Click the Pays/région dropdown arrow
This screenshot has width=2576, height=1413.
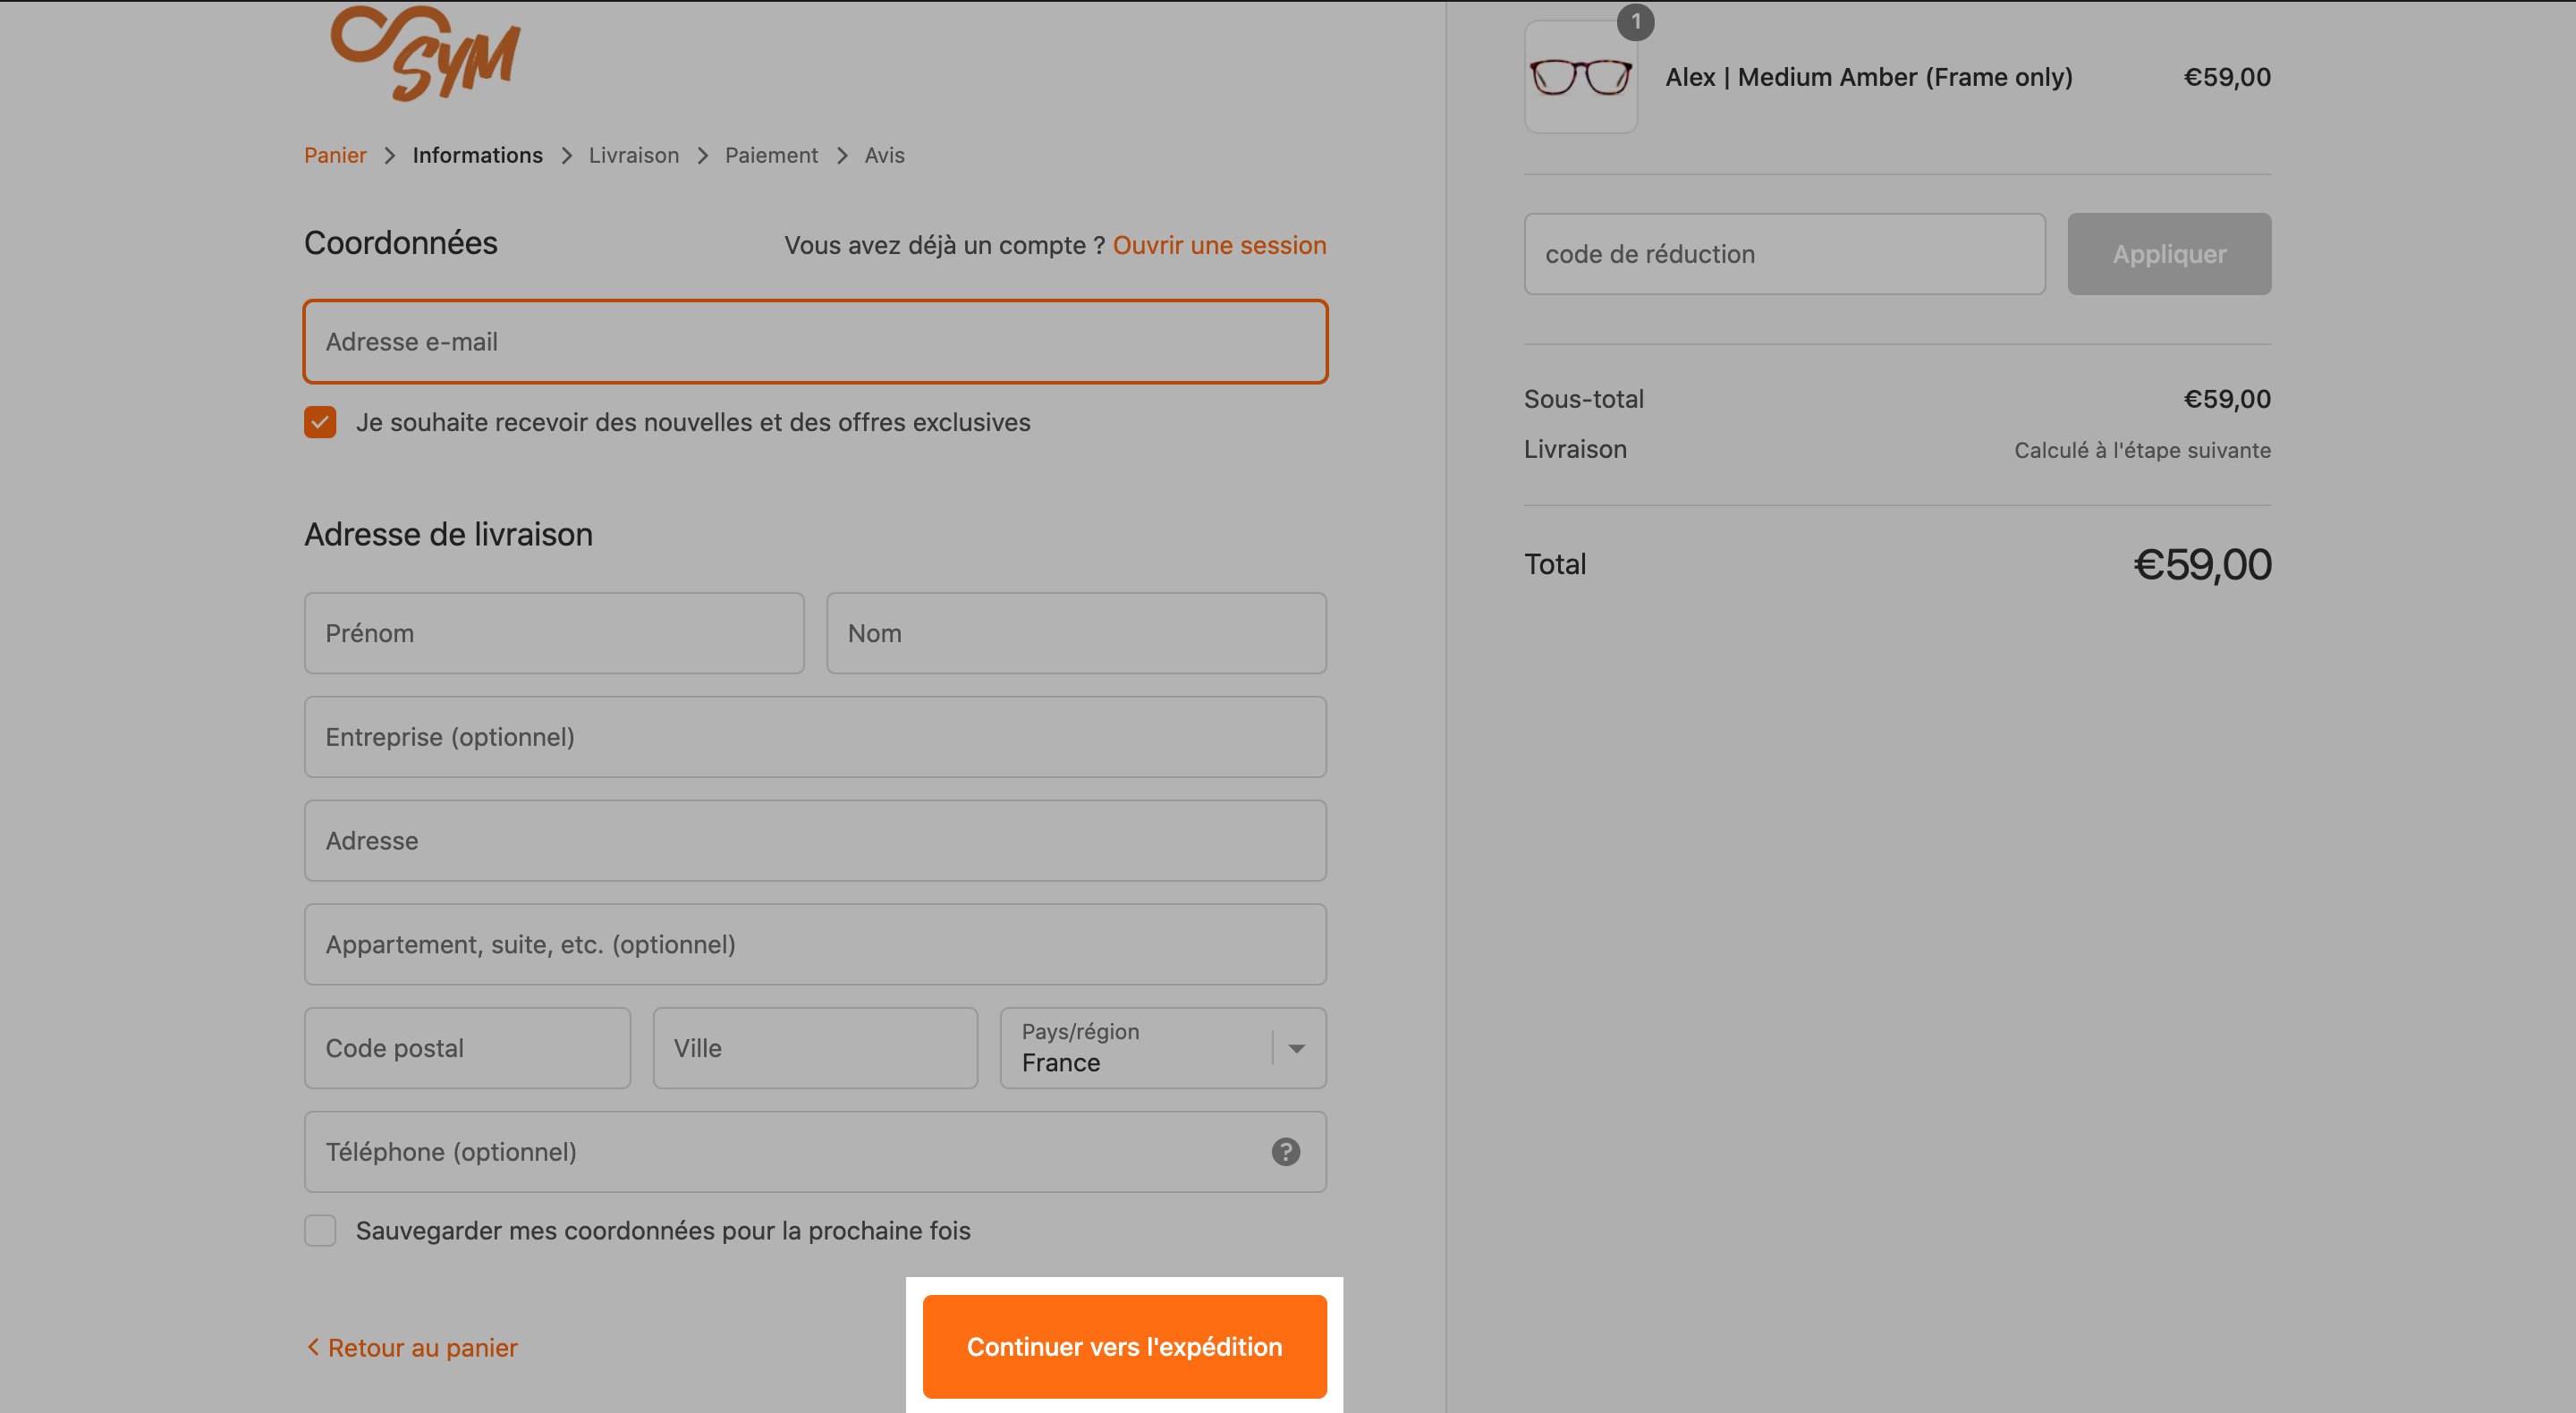[x=1297, y=1049]
